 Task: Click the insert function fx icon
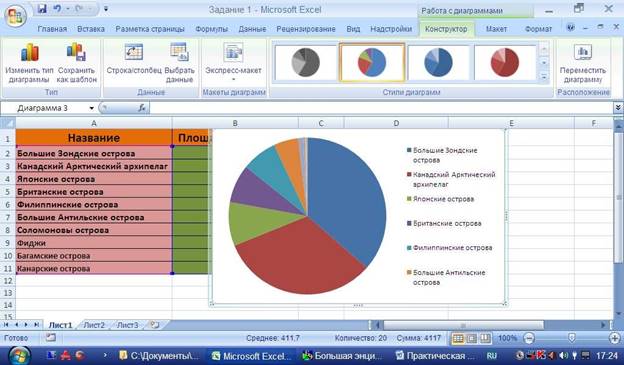click(142, 108)
